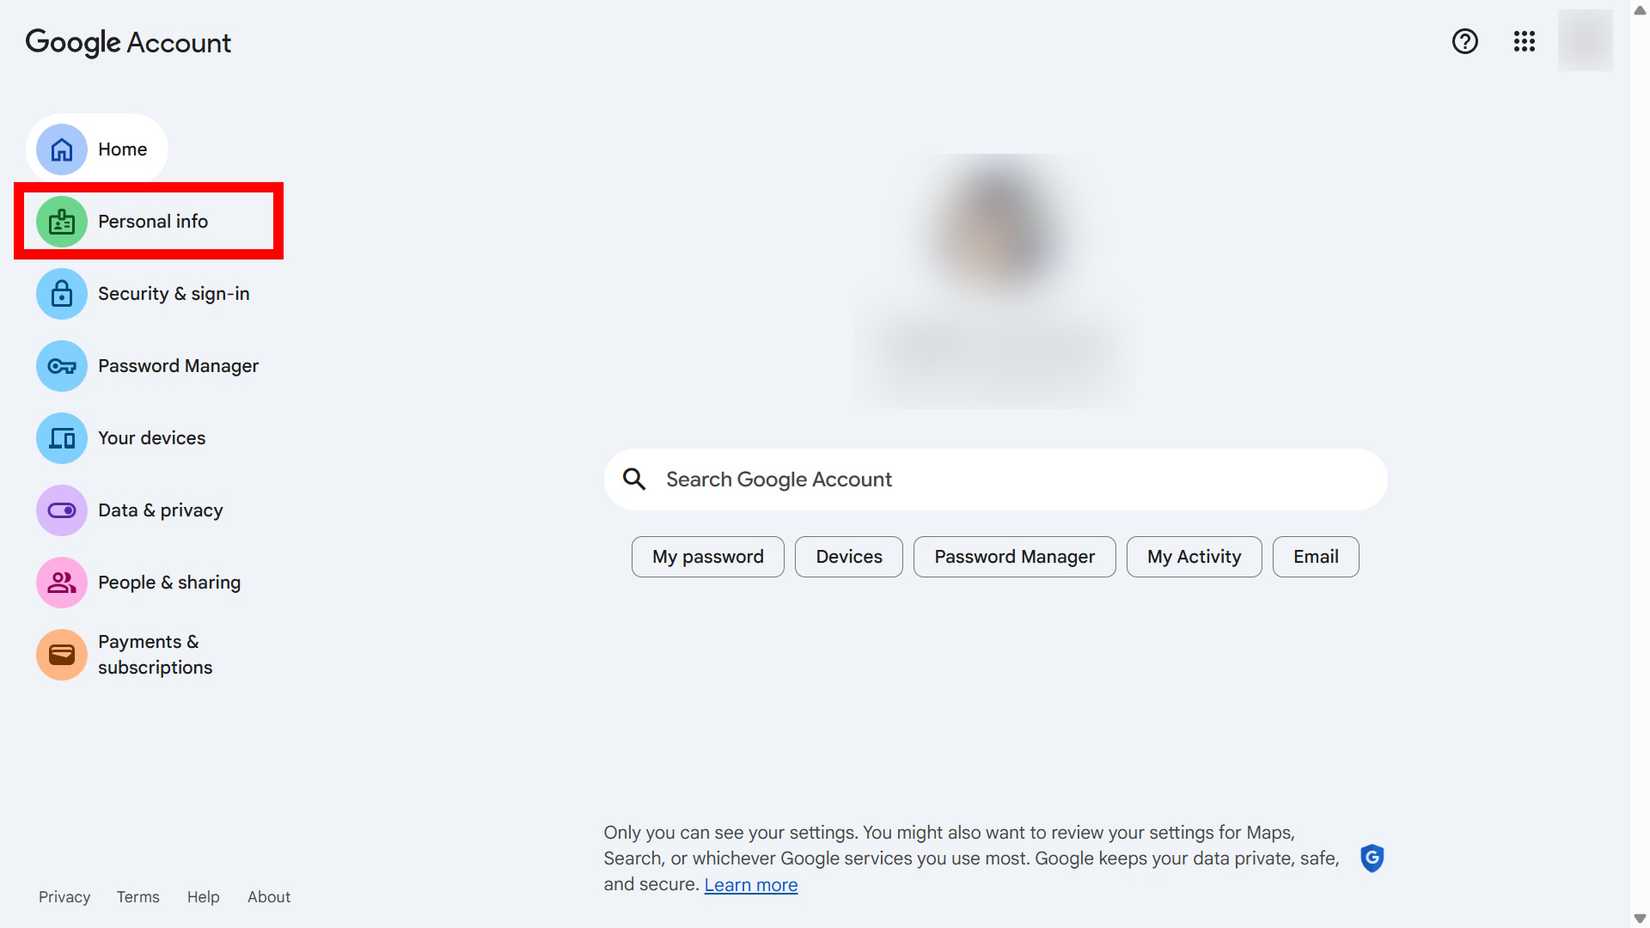Screen dimensions: 1650x928
Task: Click the Password Manager key icon
Action: pyautogui.click(x=61, y=366)
